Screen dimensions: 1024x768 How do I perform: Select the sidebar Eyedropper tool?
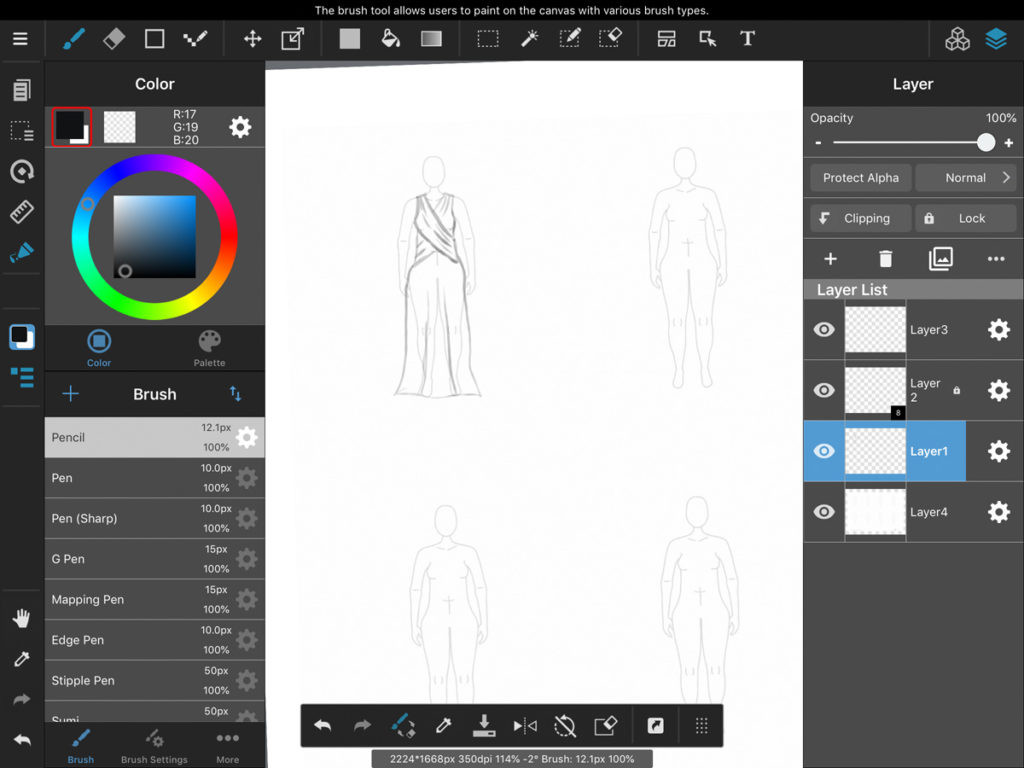tap(22, 659)
